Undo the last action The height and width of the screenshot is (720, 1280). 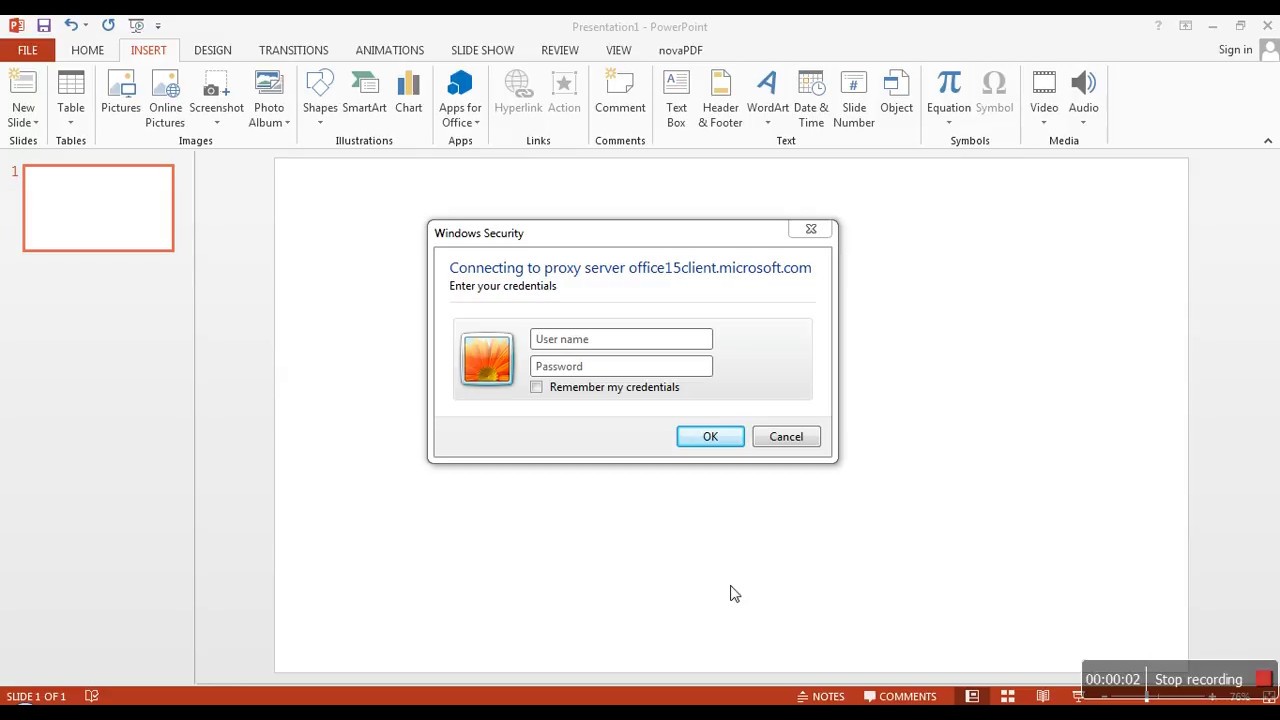(x=70, y=25)
